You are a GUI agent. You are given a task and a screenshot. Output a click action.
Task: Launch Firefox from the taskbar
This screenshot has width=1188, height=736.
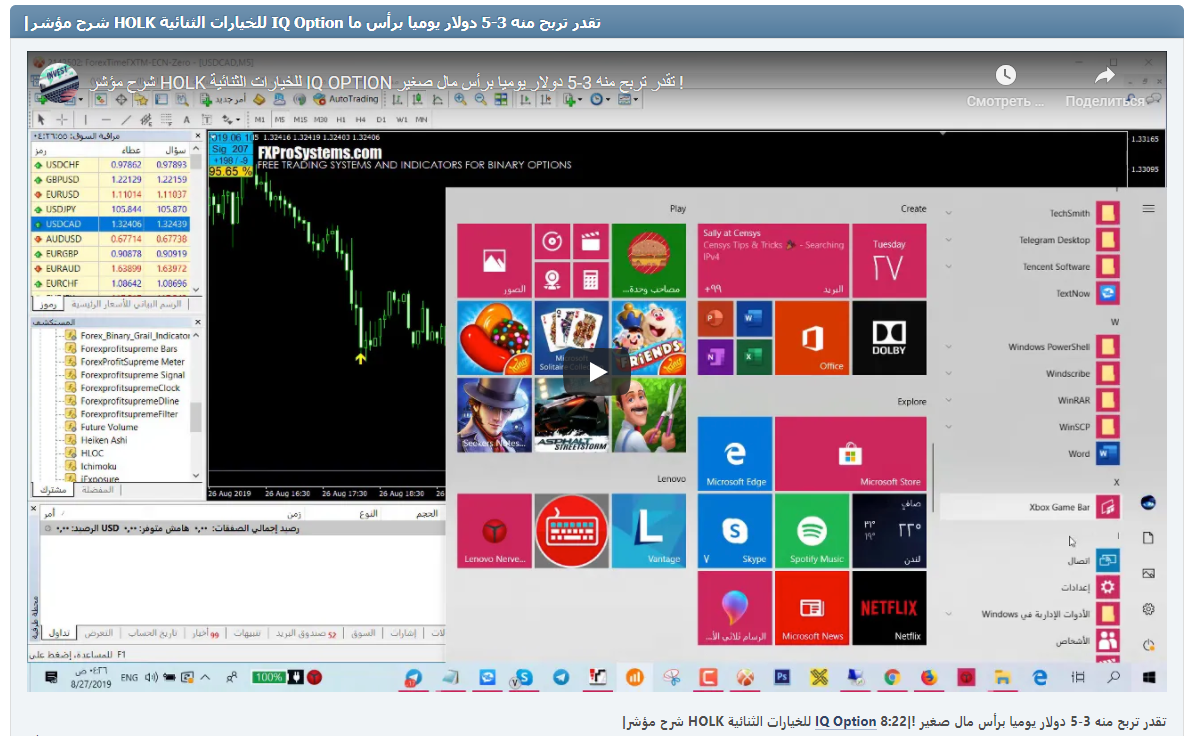pyautogui.click(x=928, y=677)
